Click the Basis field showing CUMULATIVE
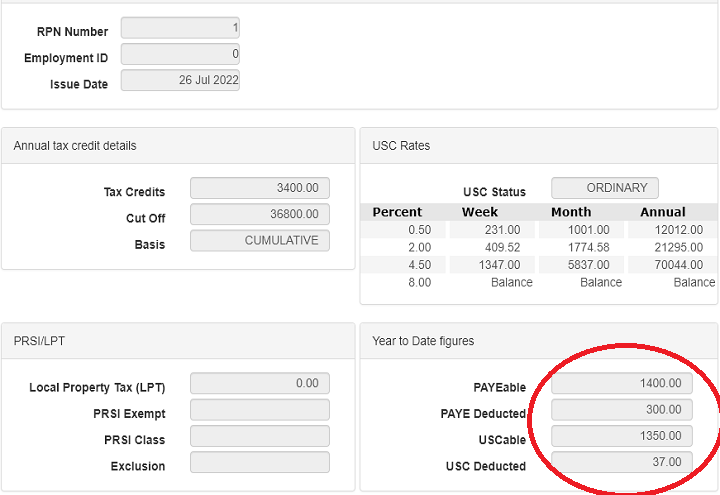720x495 pixels. click(x=260, y=241)
